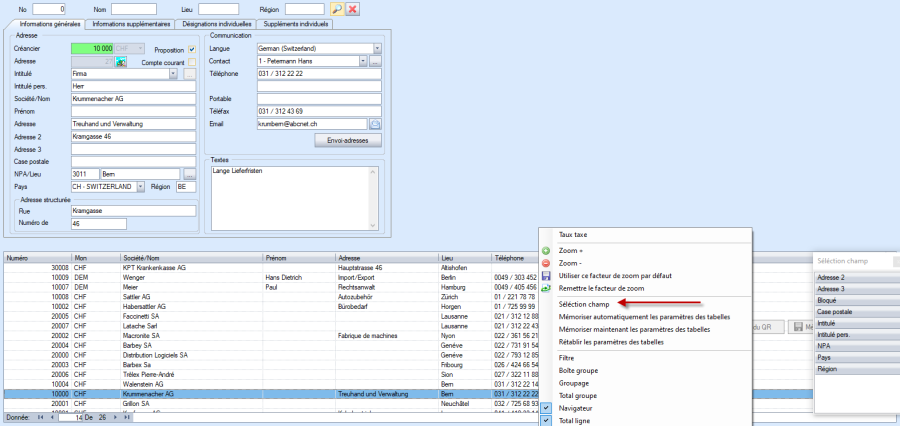Click the ellipsis button next to Intitulé
900x426 pixels.
(189, 73)
